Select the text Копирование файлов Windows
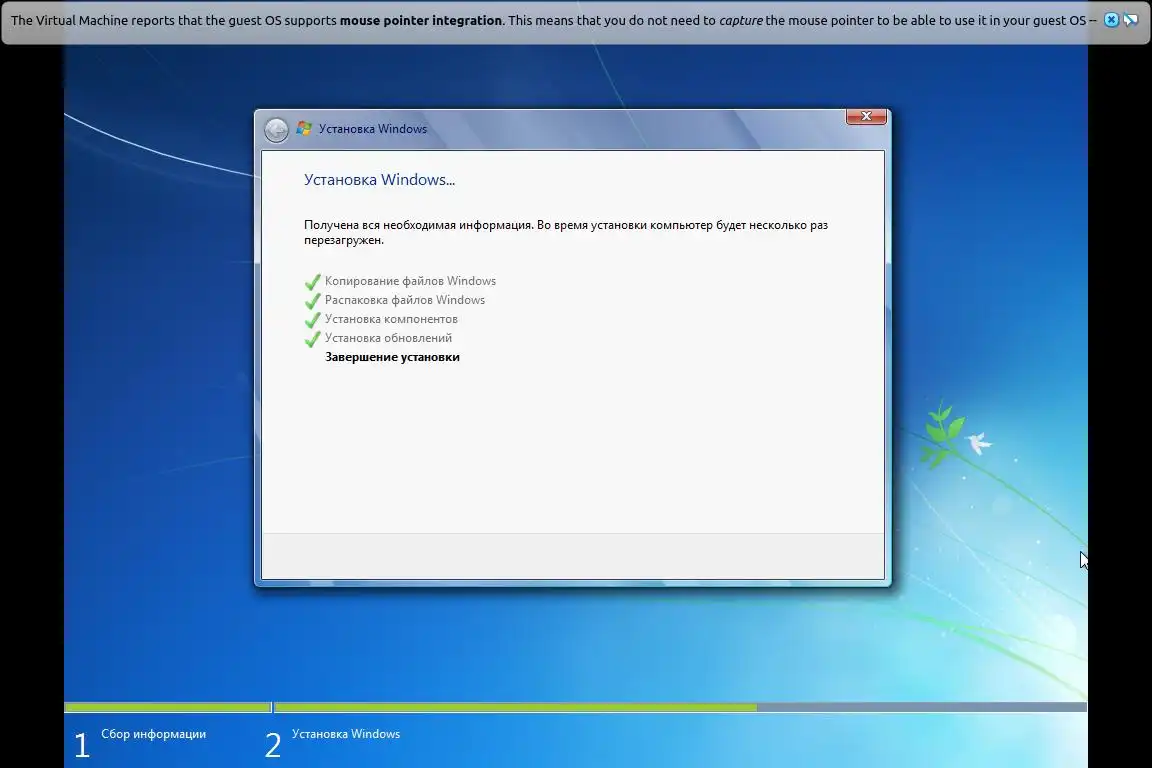 tap(410, 281)
